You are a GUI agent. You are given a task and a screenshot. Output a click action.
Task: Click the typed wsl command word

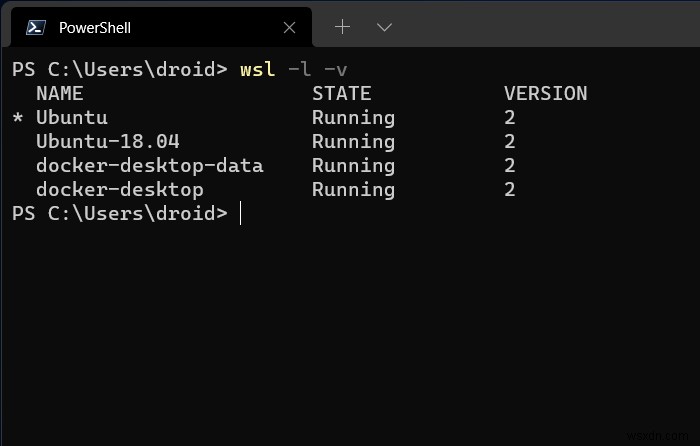pos(257,69)
